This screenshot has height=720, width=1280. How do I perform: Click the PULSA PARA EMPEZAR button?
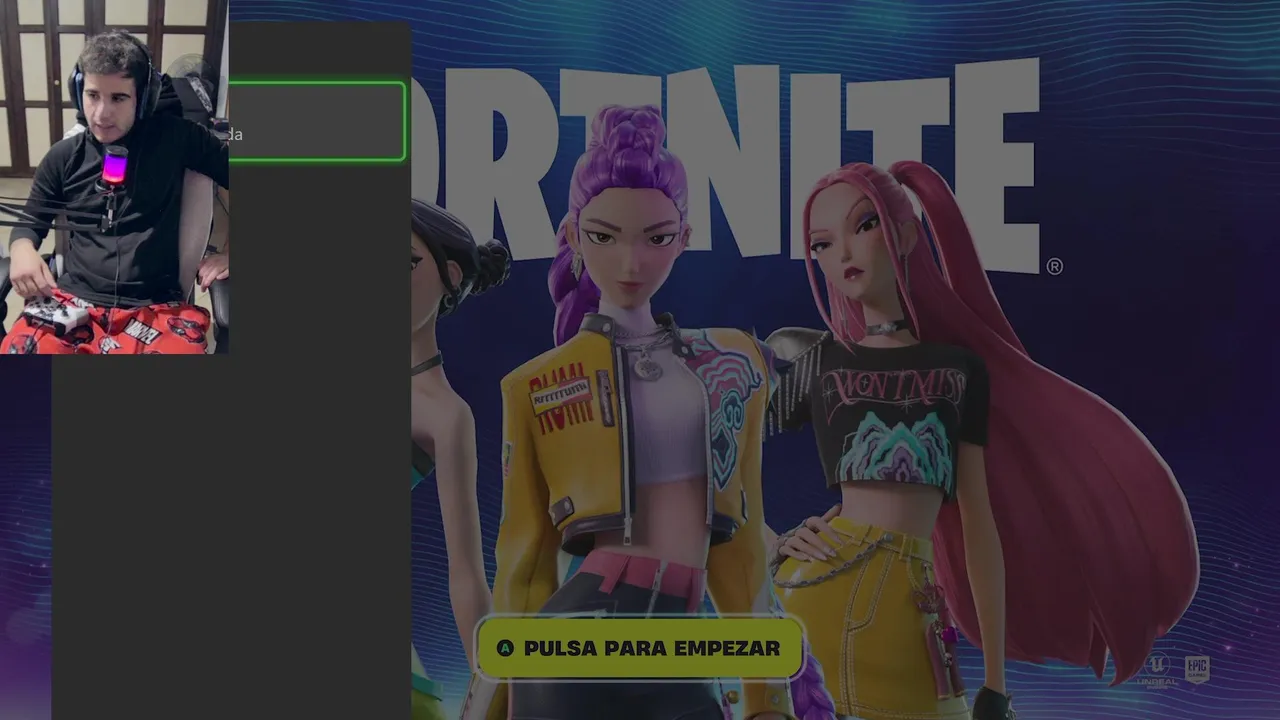pyautogui.click(x=640, y=648)
